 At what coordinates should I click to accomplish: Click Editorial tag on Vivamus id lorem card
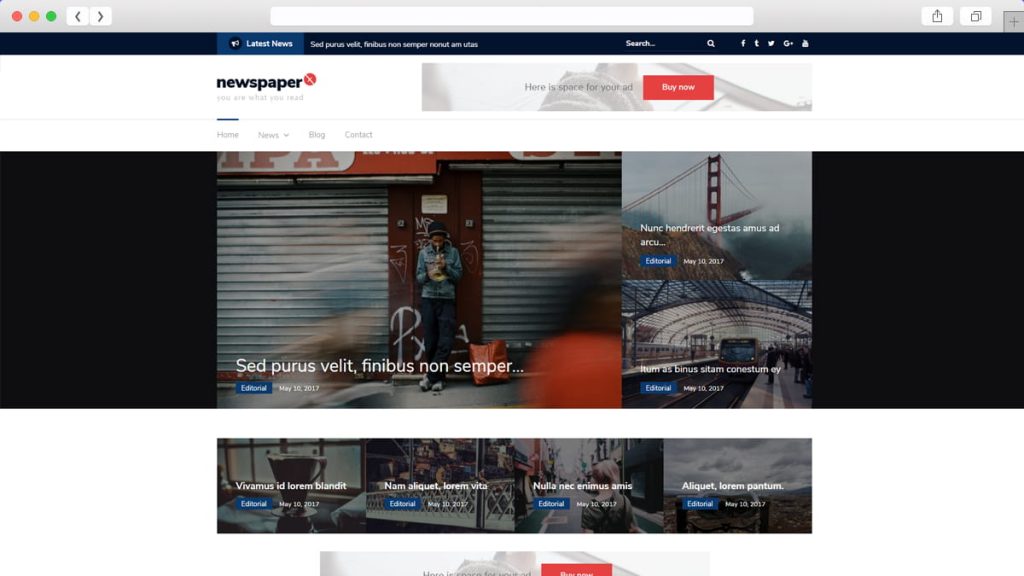point(253,504)
